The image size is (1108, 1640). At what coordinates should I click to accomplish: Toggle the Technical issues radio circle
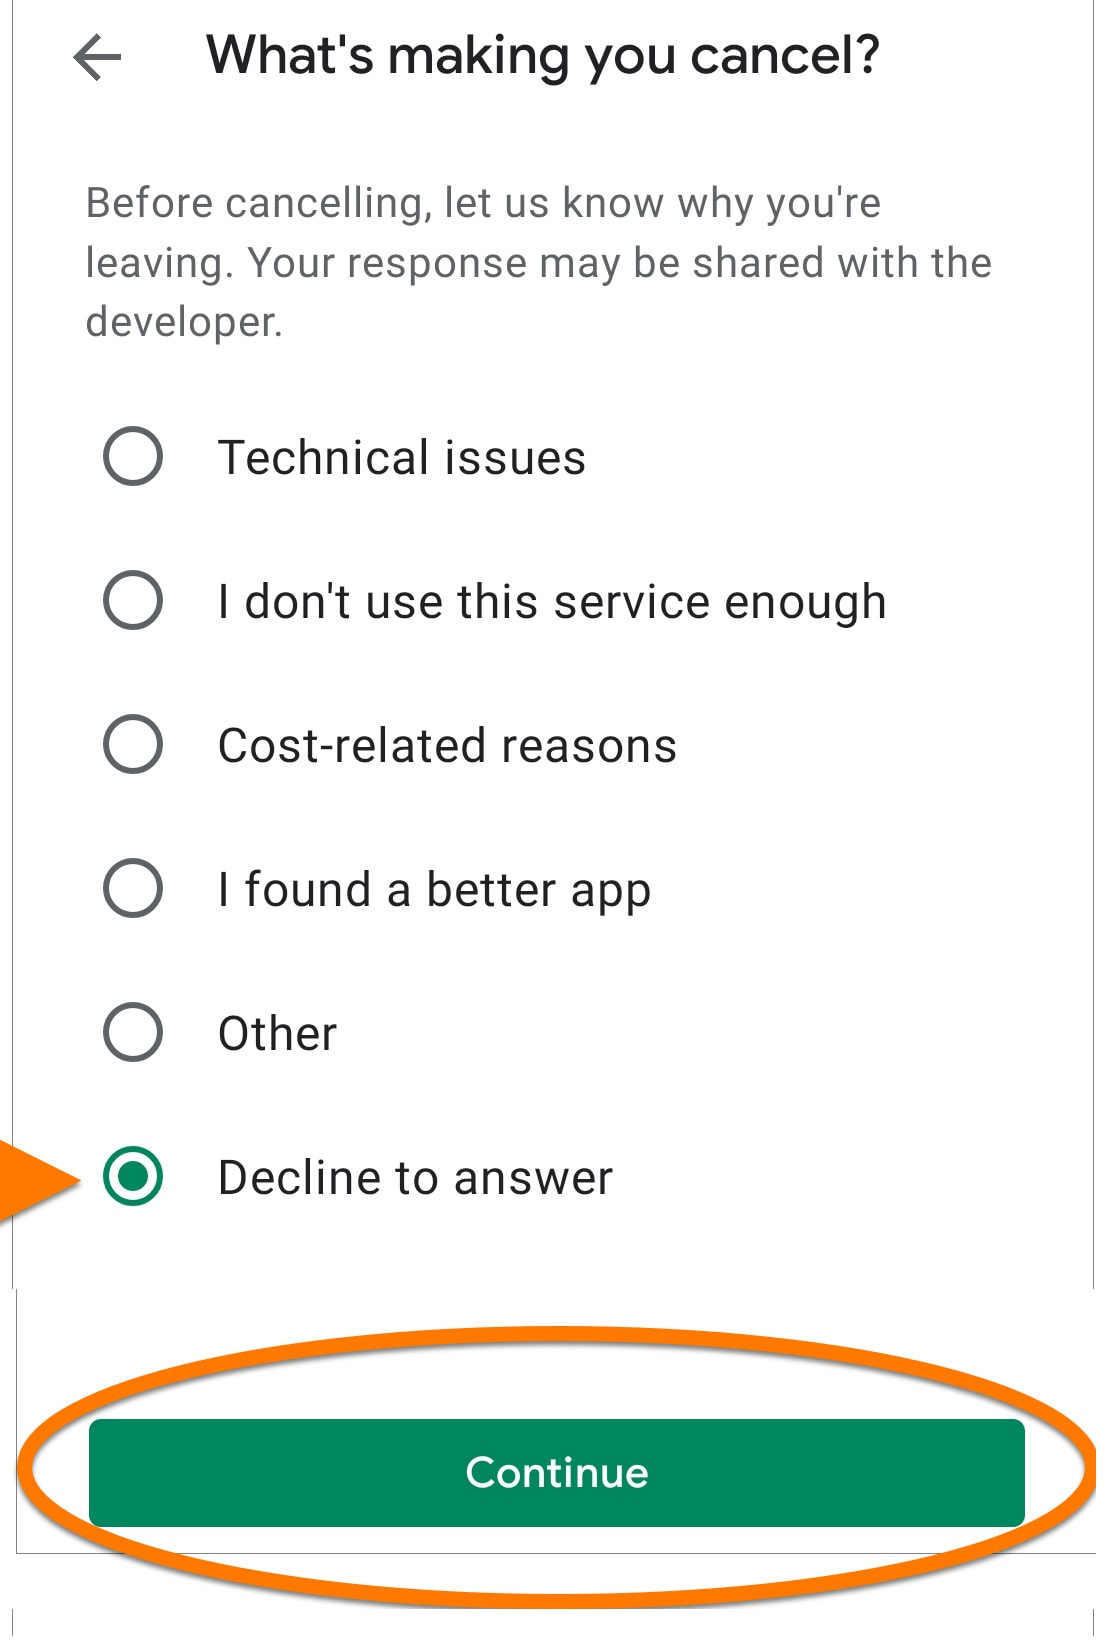[133, 457]
